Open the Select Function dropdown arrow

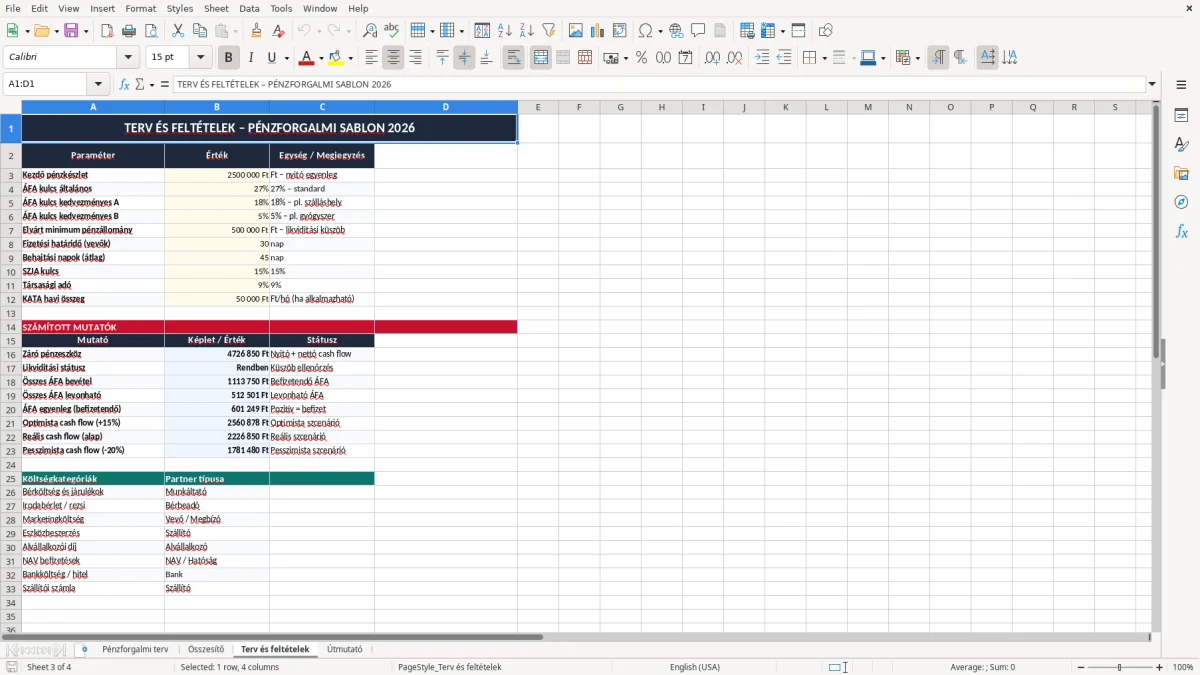(152, 84)
